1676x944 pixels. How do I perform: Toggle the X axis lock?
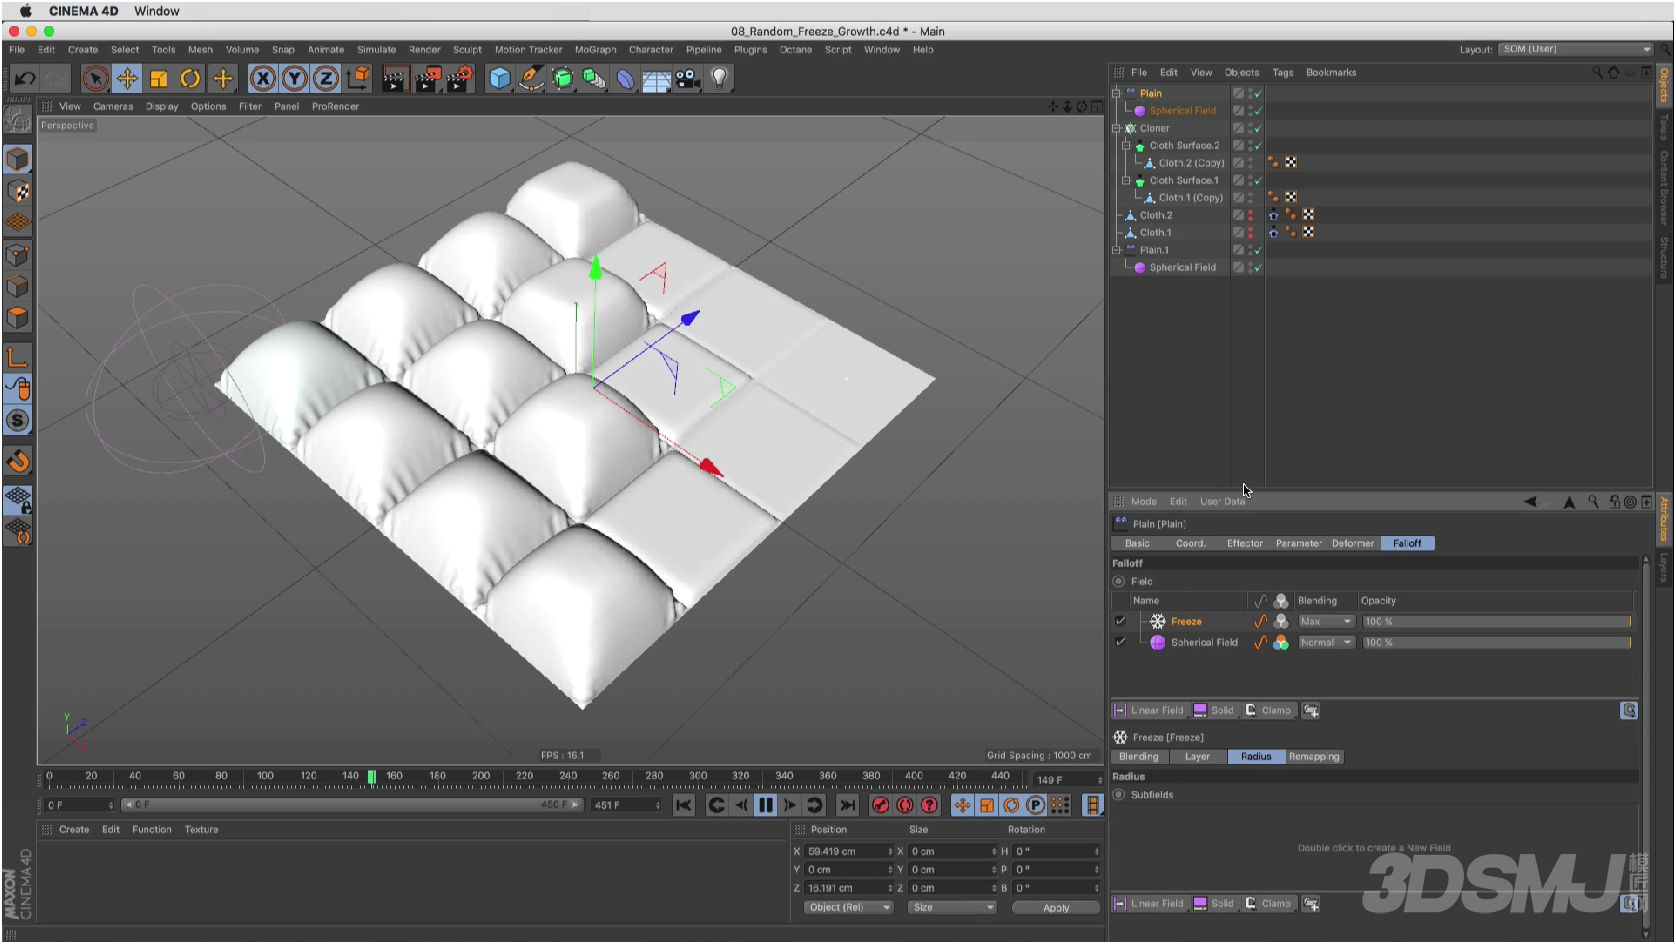tap(262, 78)
